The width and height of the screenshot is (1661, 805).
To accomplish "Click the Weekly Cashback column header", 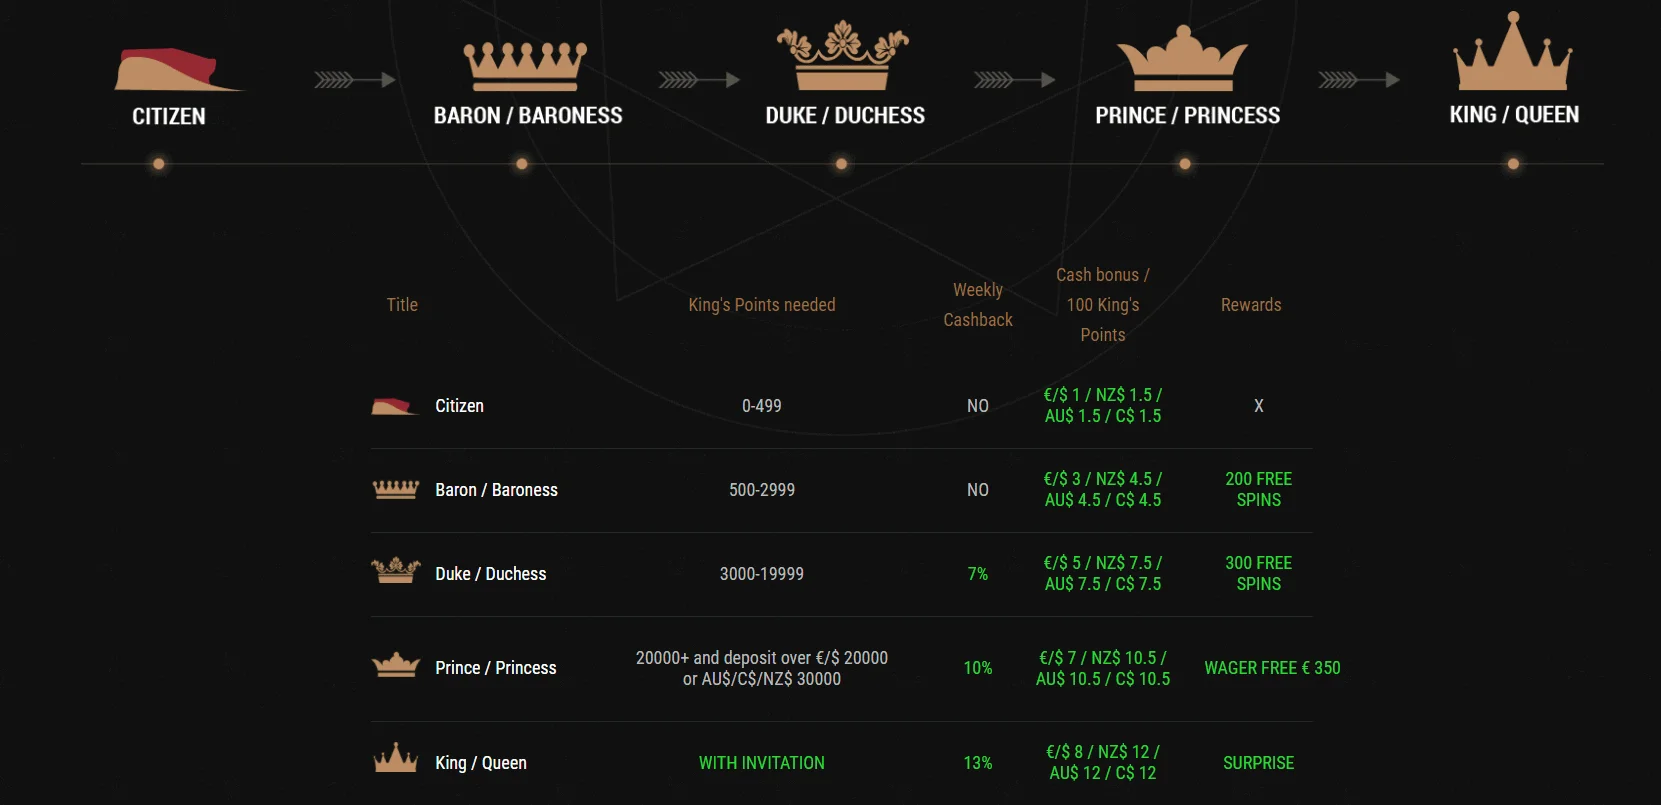I will pos(978,305).
